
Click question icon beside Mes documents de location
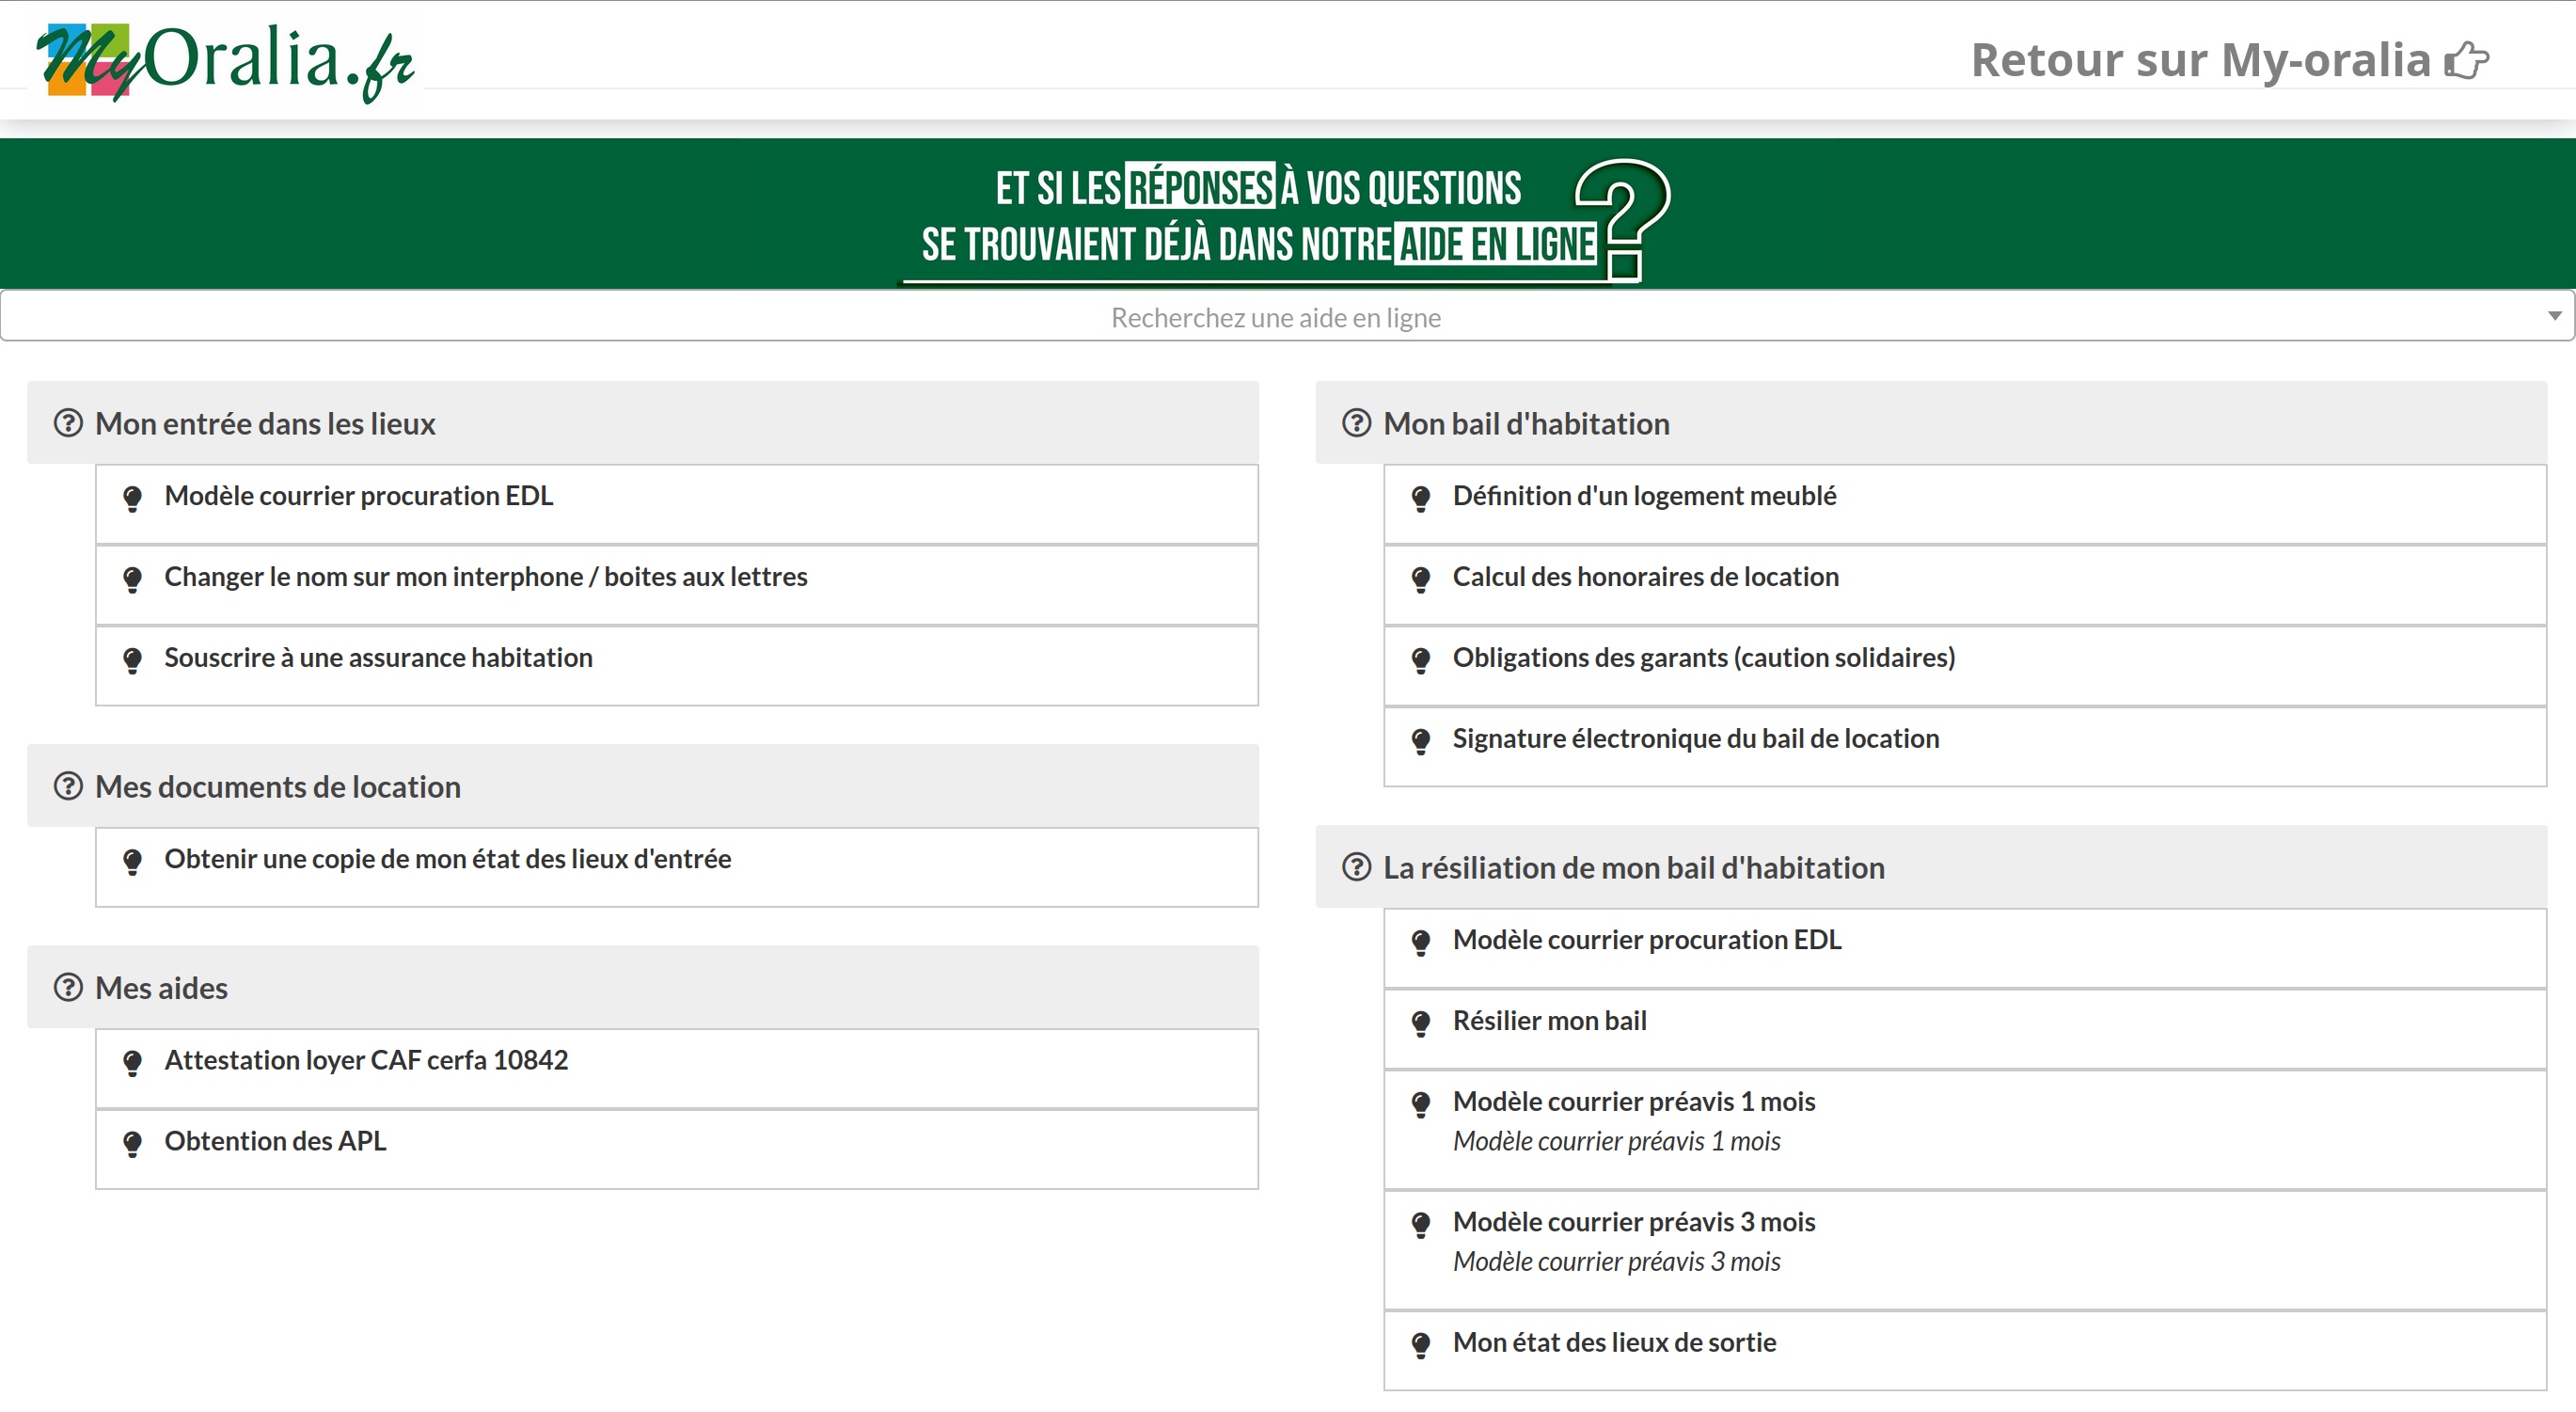tap(68, 786)
